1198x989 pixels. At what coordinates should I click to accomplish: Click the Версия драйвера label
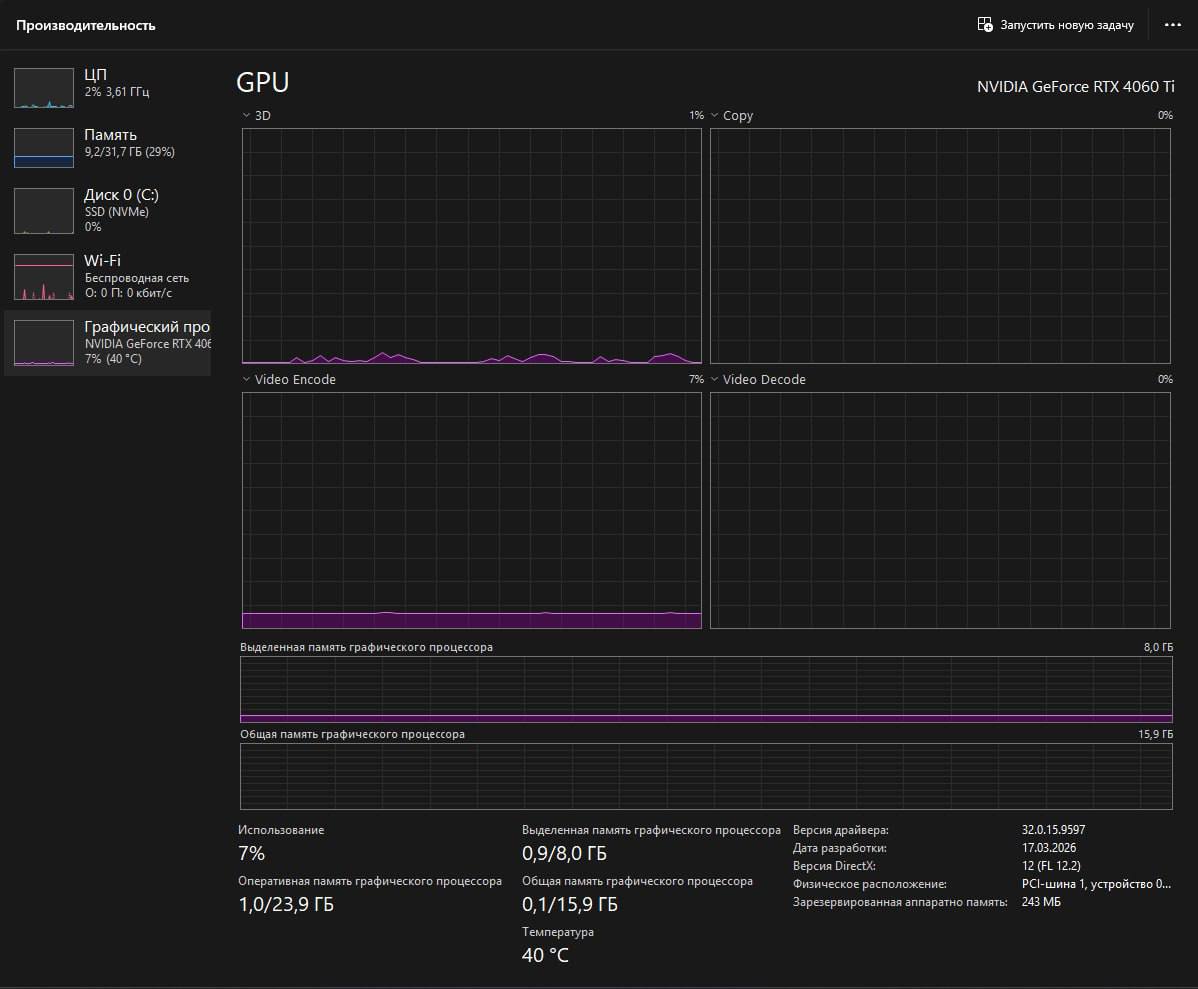pyautogui.click(x=840, y=830)
